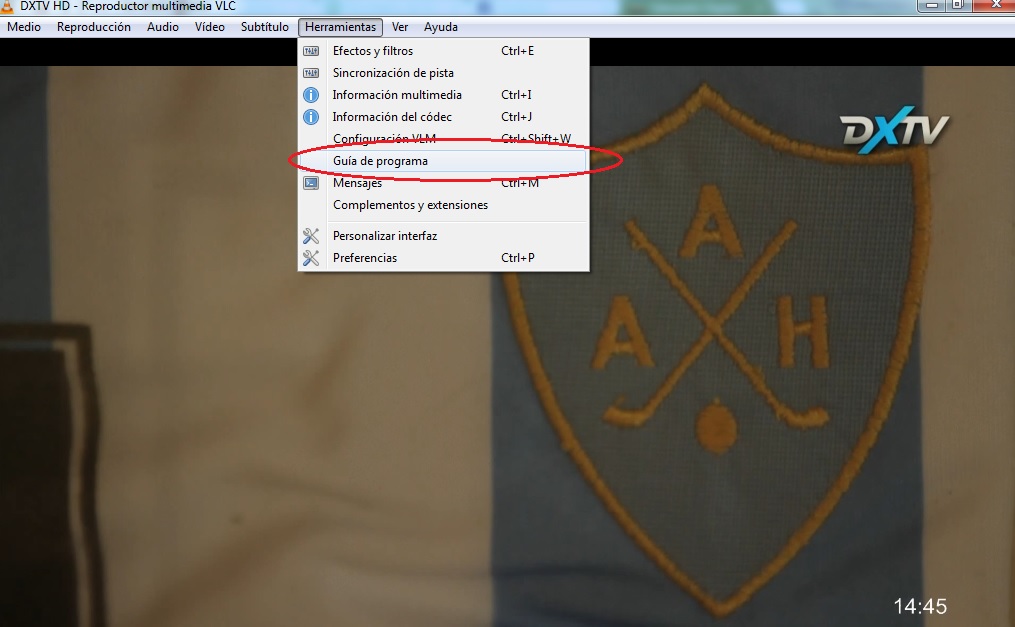Open the Ayuda menu
Screen dimensions: 1015x627
[441, 27]
